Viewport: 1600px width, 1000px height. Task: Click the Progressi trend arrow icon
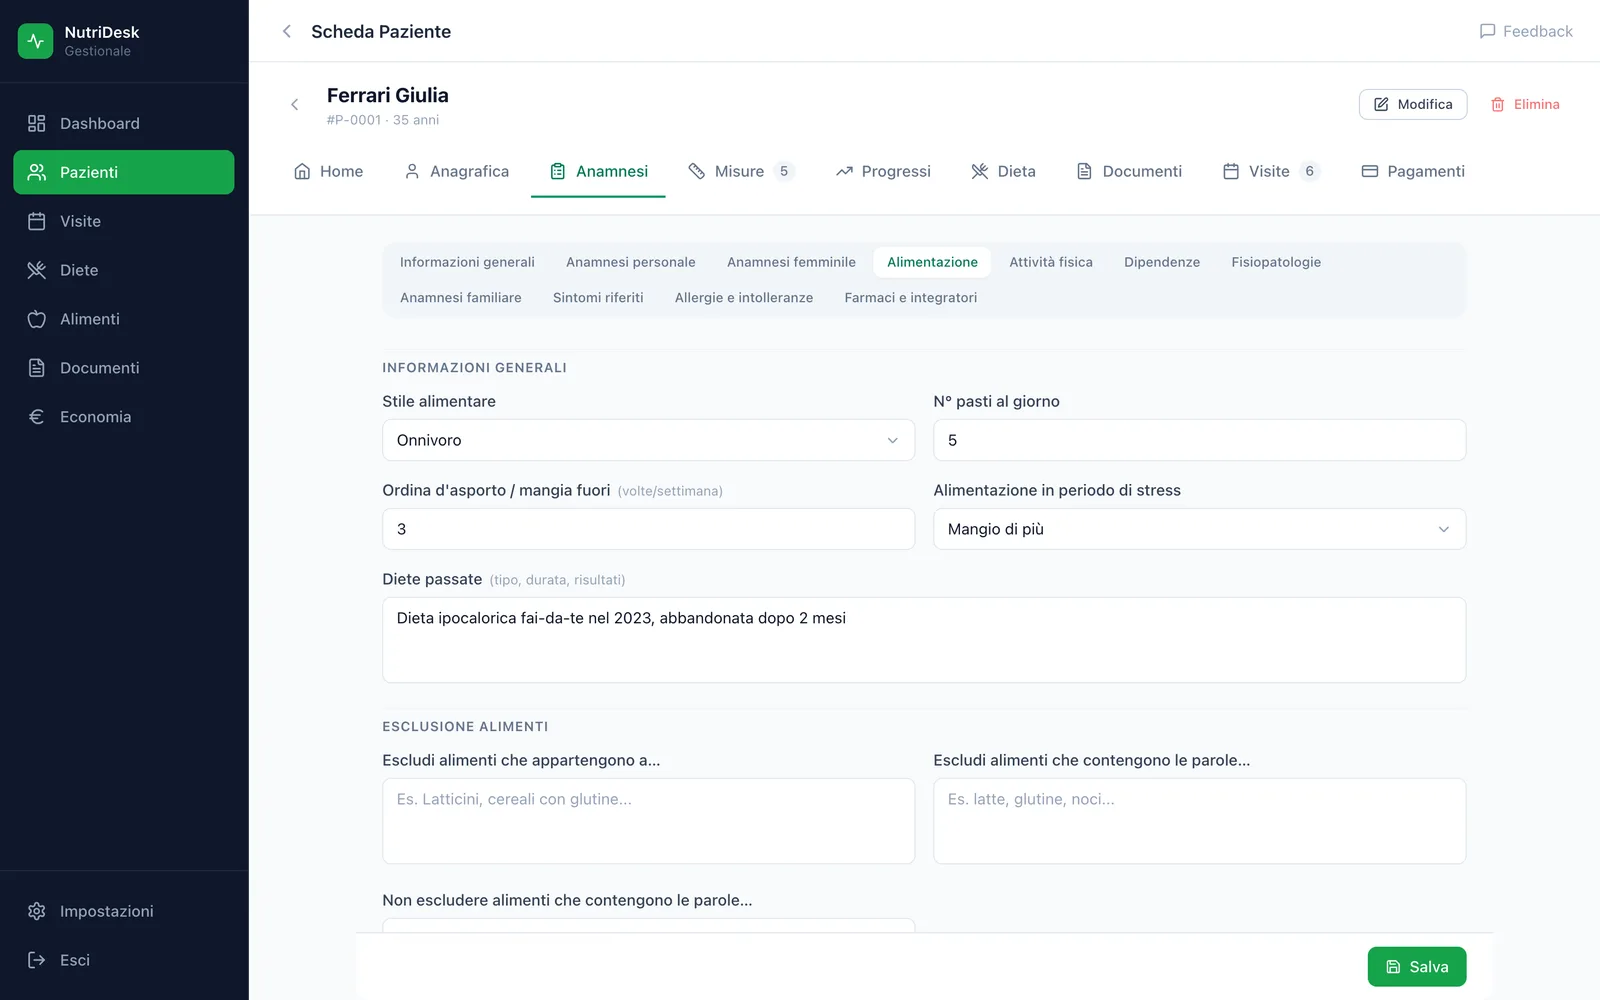[x=844, y=171]
